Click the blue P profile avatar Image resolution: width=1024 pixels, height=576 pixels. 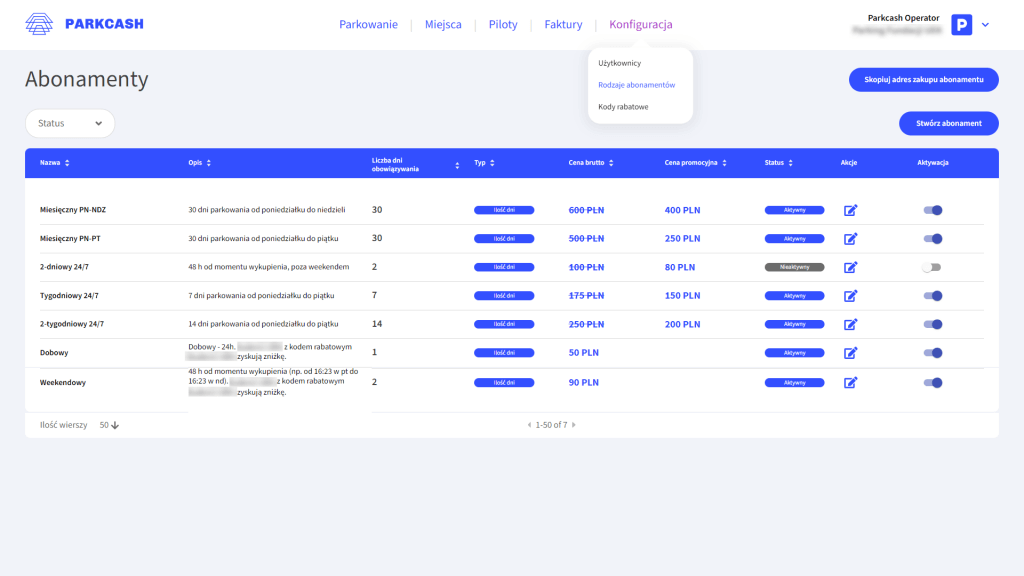click(961, 25)
